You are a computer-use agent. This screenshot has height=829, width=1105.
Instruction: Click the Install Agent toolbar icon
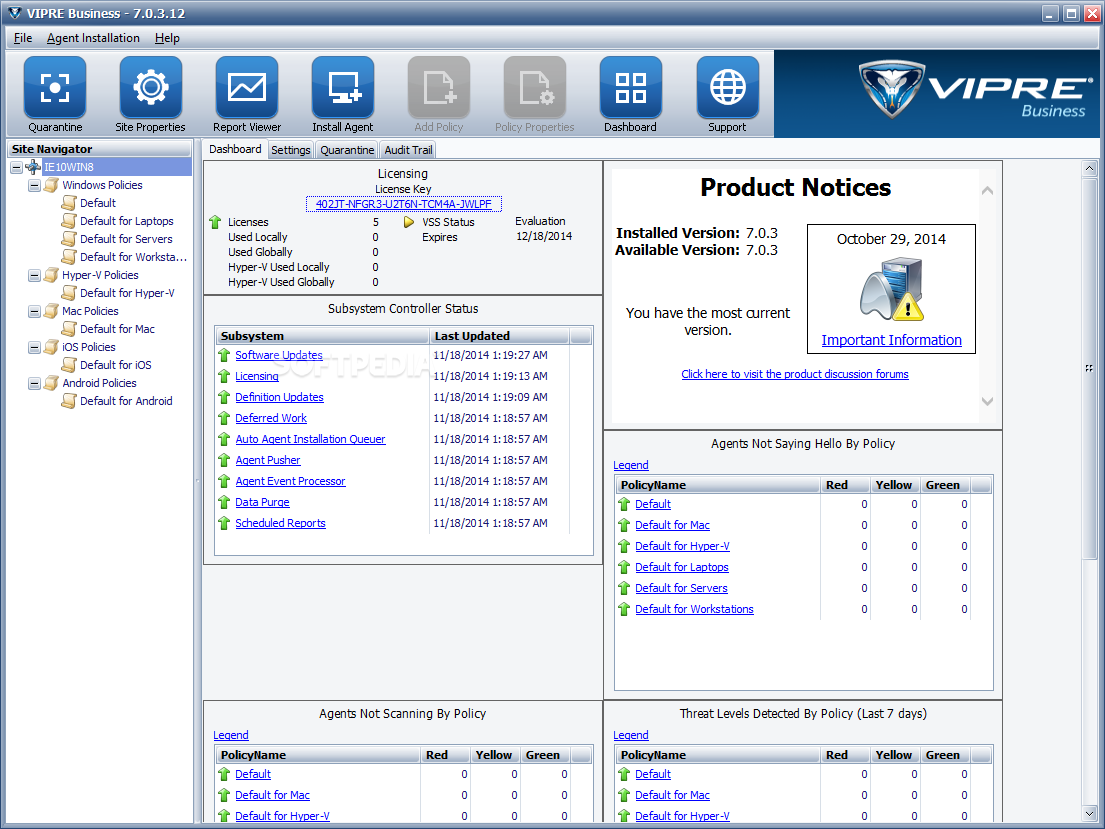pyautogui.click(x=342, y=88)
